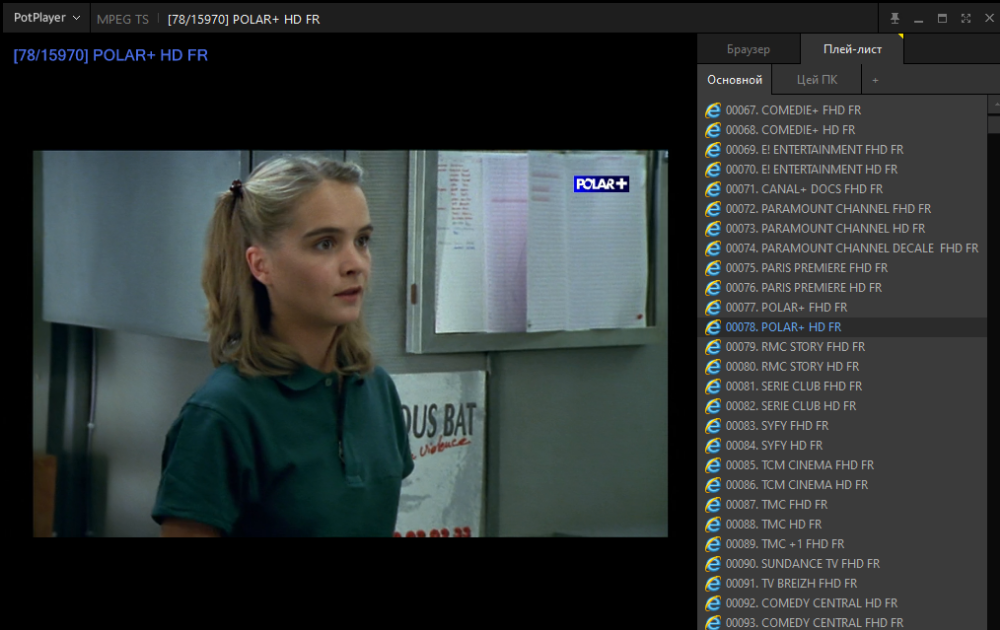Toggle fullscreen mode icon in title bar
Screen dimensions: 1000x630
(x=966, y=18)
